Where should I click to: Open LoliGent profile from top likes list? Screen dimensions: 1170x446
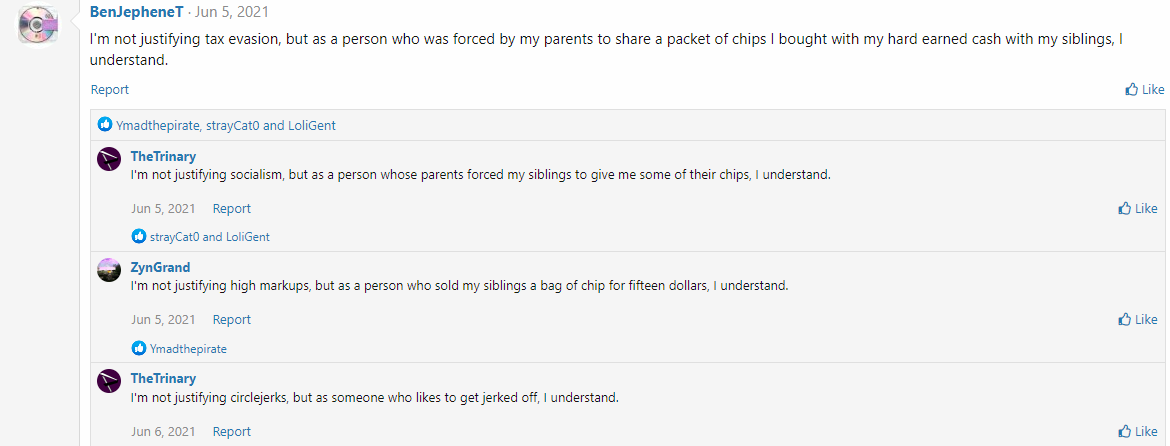point(312,126)
